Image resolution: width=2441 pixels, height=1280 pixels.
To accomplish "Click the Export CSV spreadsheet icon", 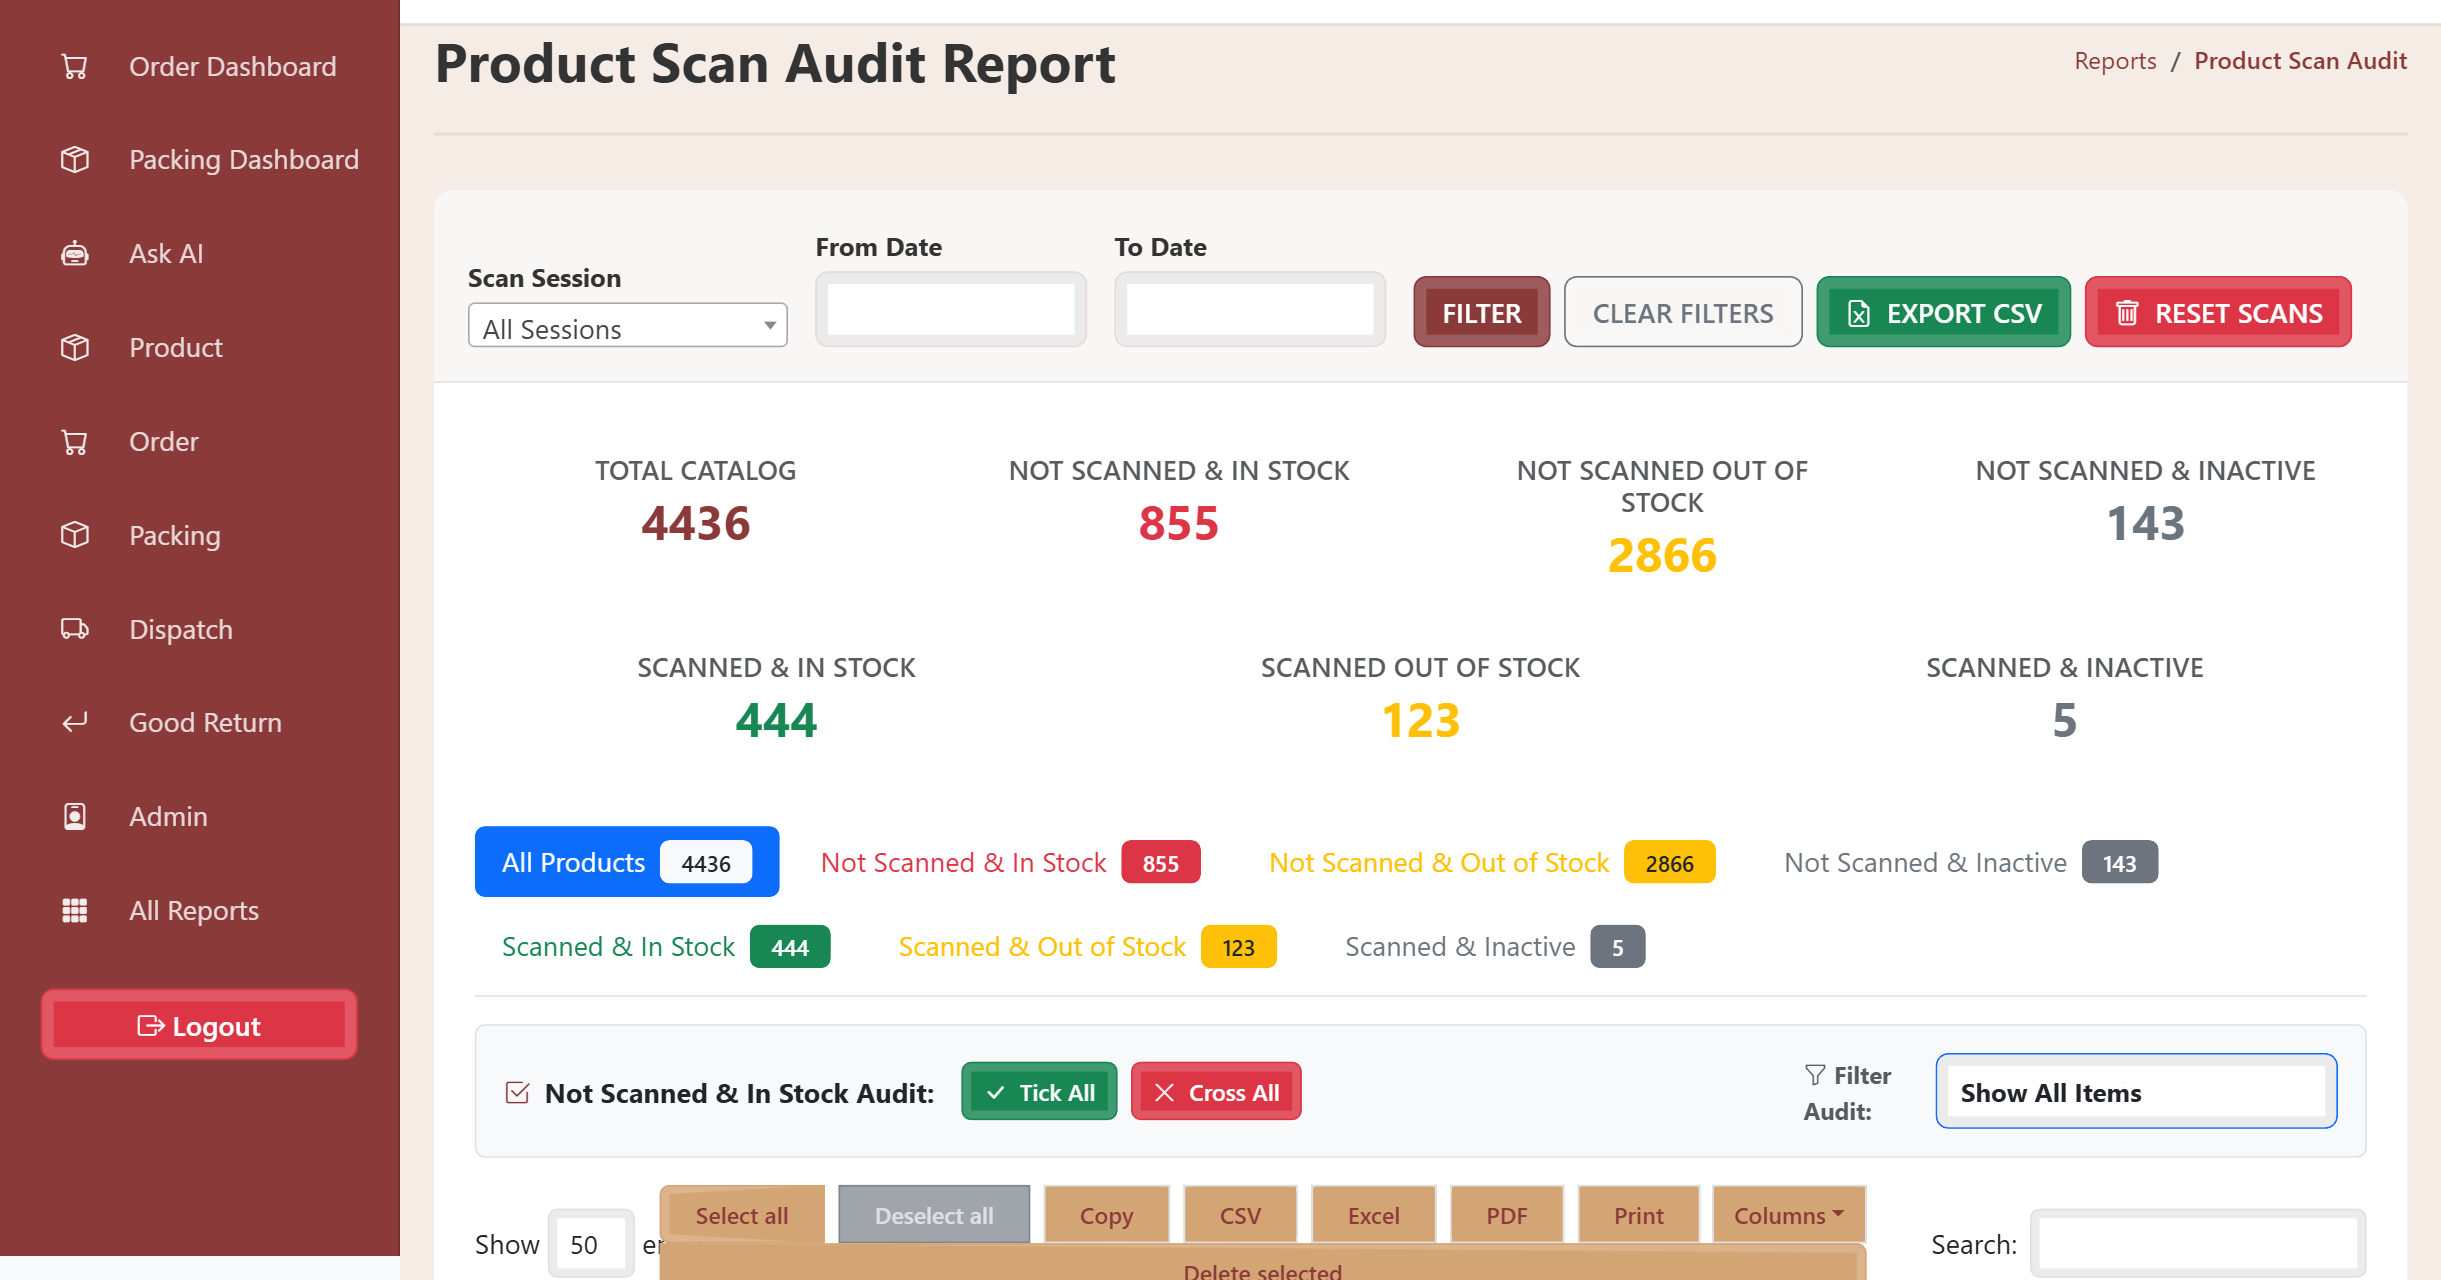I will pyautogui.click(x=1859, y=314).
